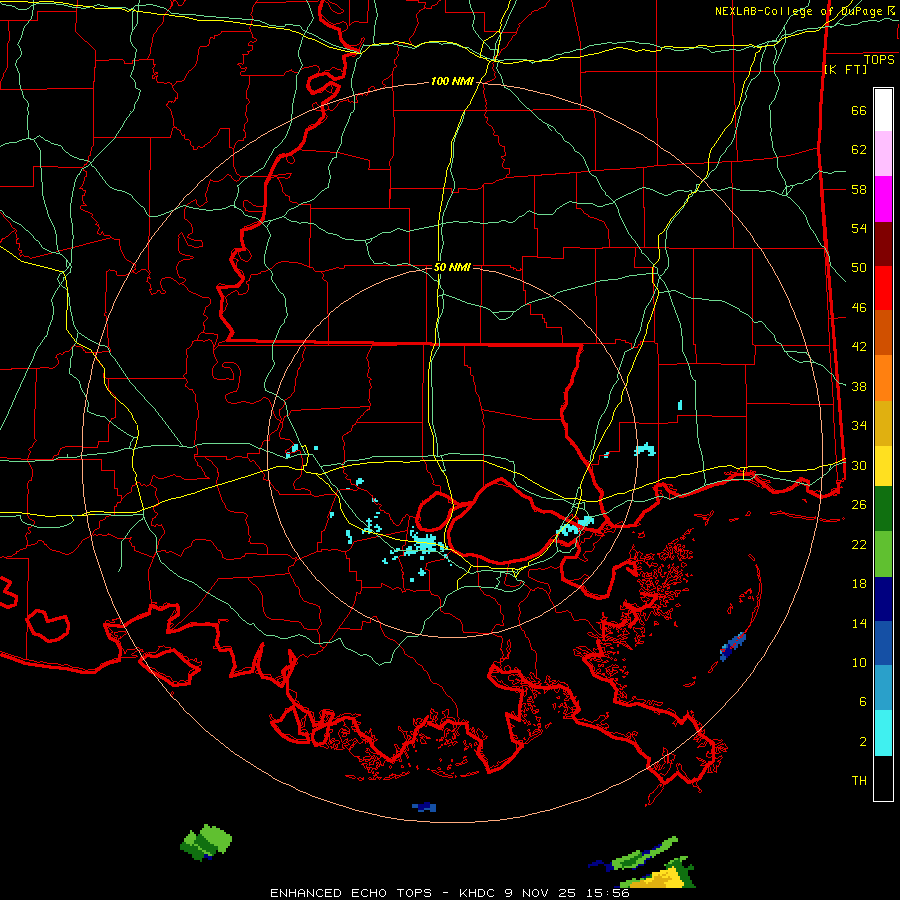Image resolution: width=900 pixels, height=900 pixels.
Task: Click the "TOPS" legend title
Action: [x=879, y=59]
